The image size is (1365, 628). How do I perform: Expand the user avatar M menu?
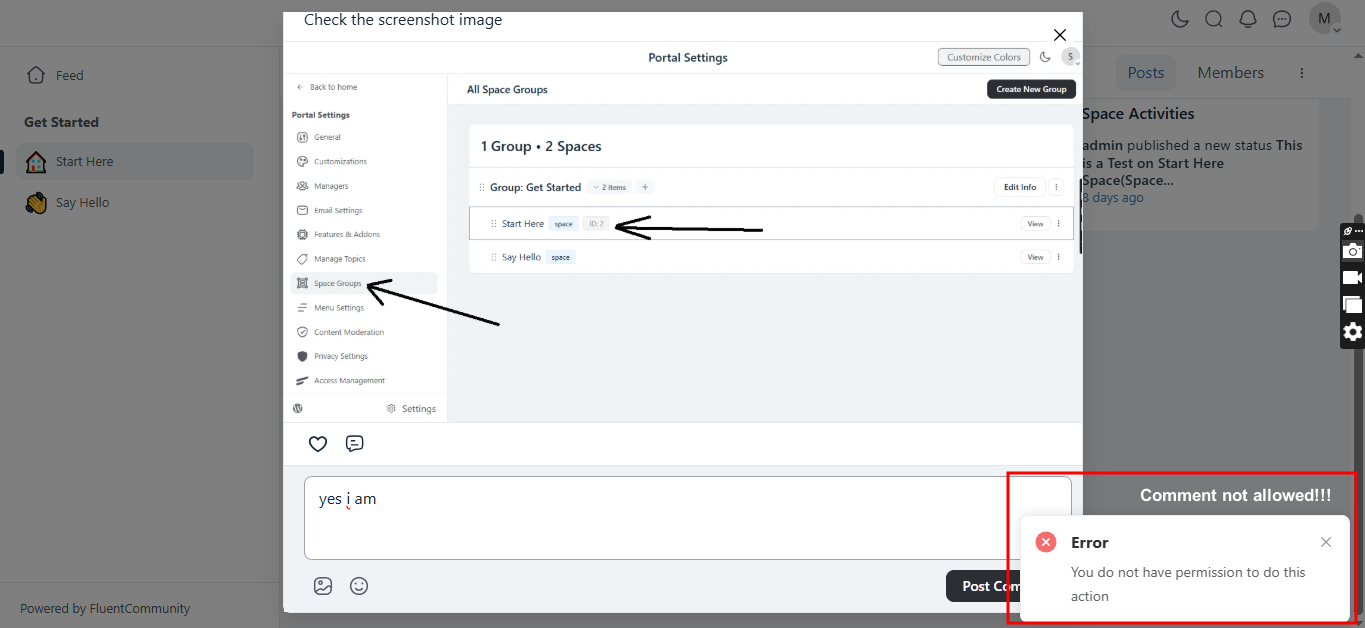[x=1325, y=19]
